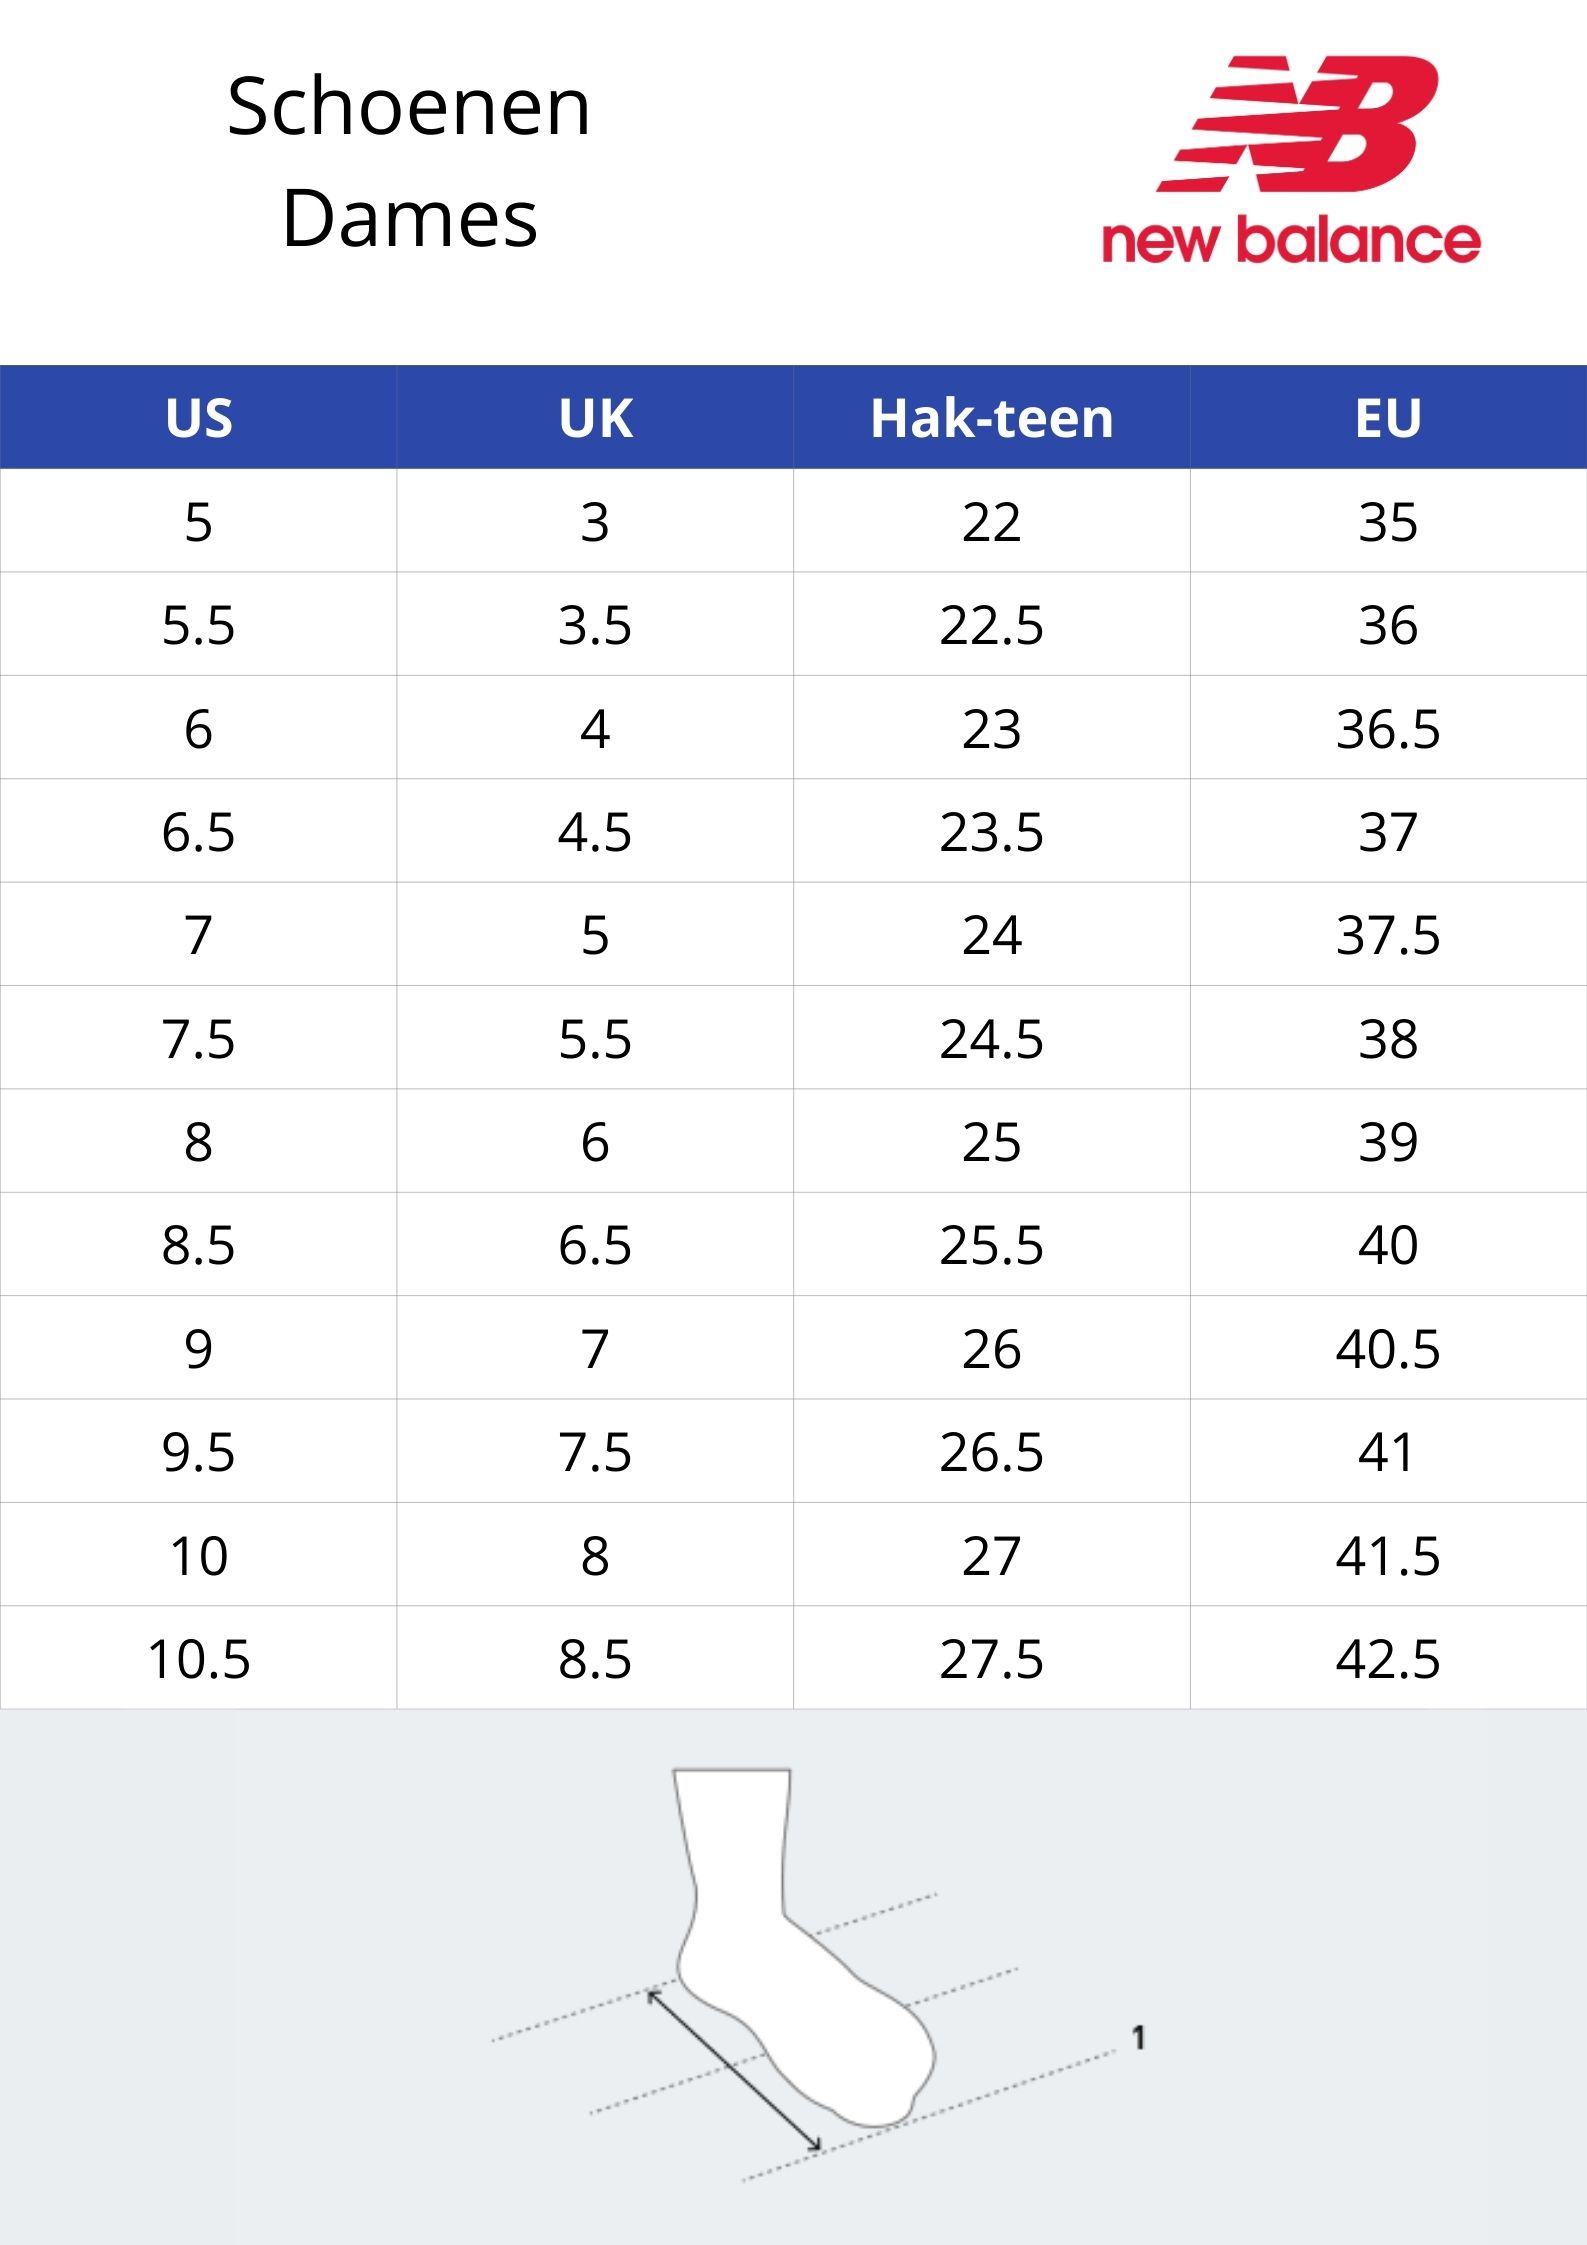
Task: Click the new balance wordmark text
Action: coord(1291,240)
